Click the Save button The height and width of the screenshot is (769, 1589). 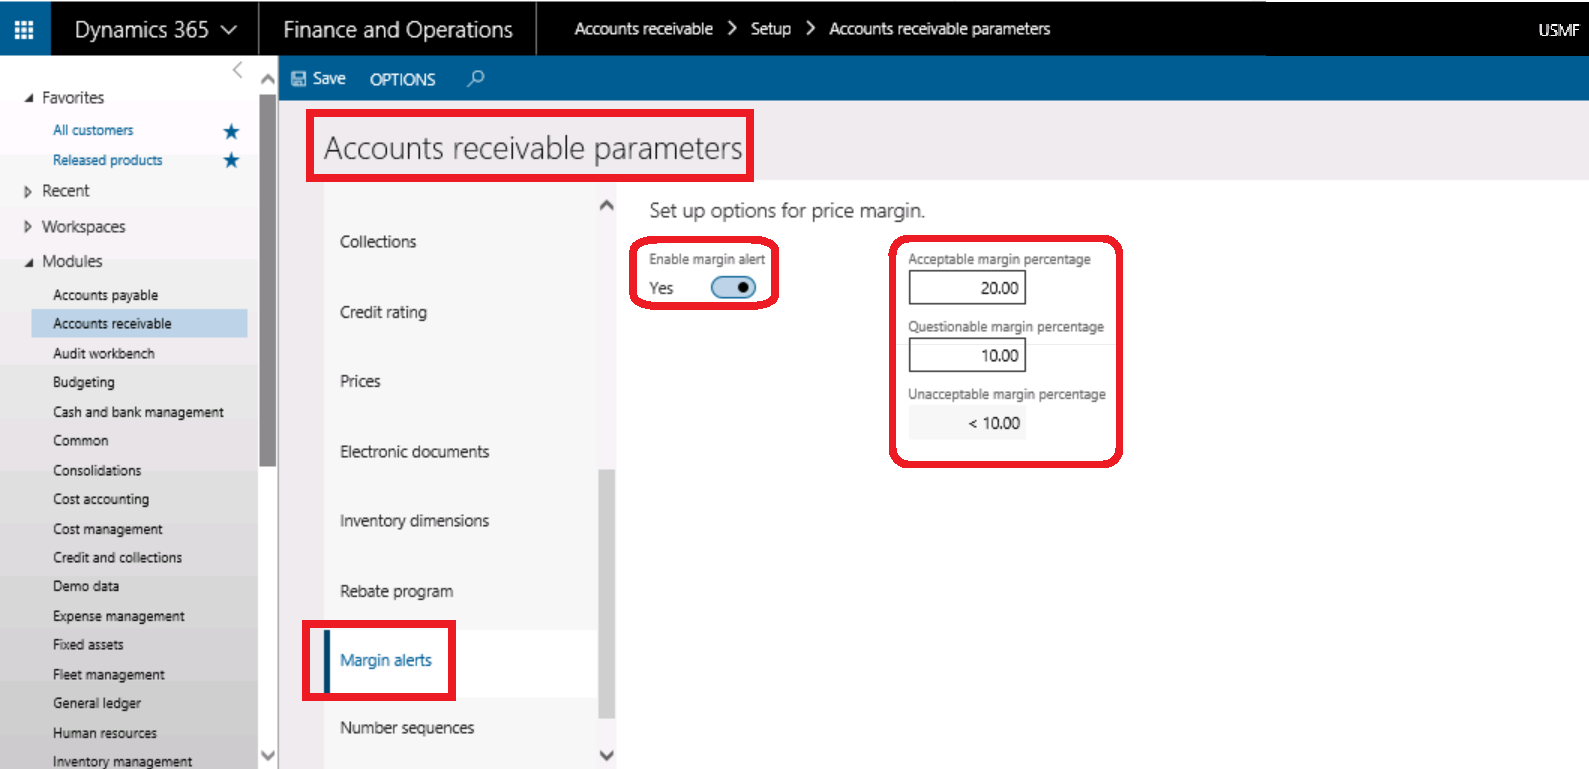click(318, 79)
